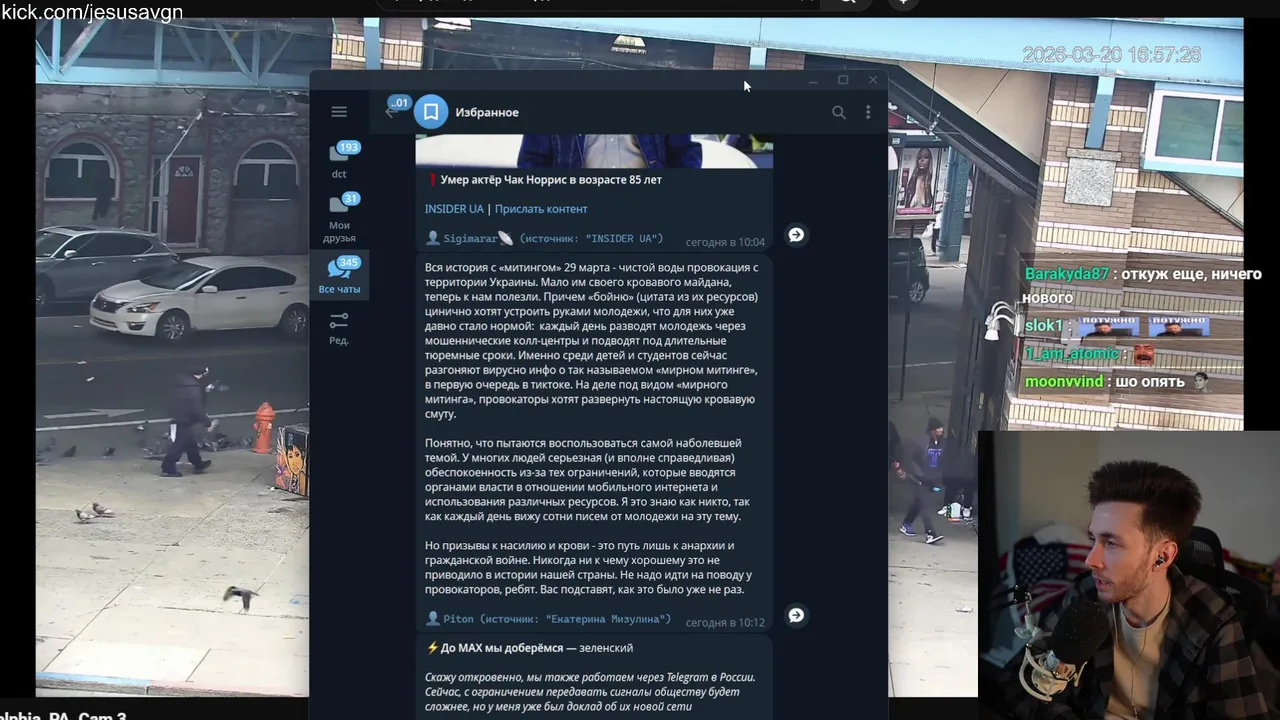Open the photo above the Chuck Norris headline

tap(594, 151)
